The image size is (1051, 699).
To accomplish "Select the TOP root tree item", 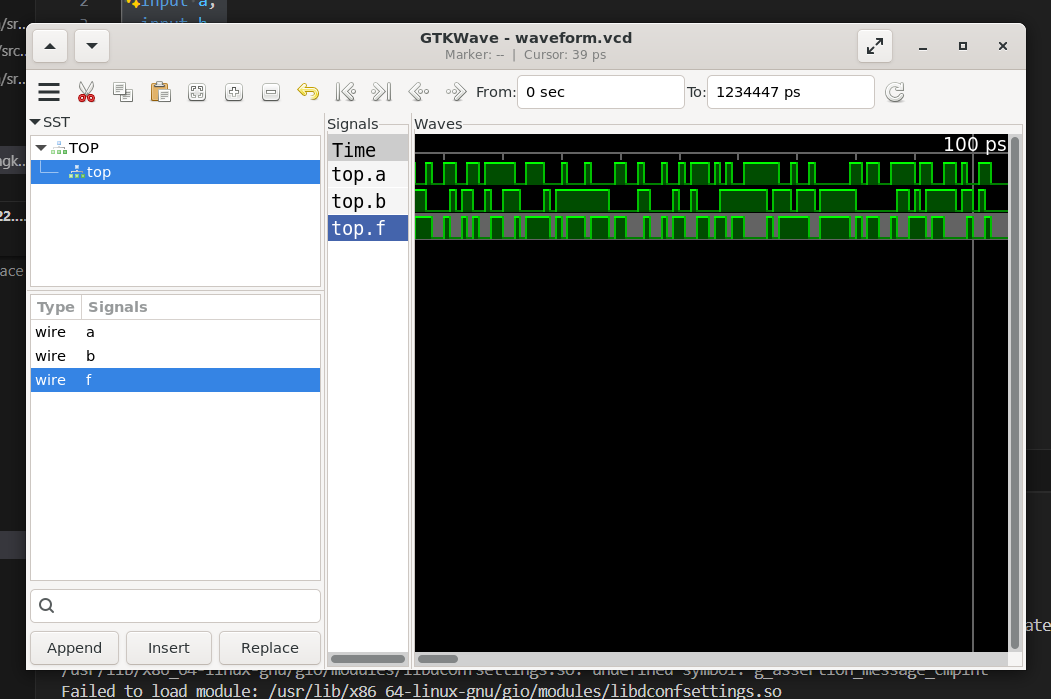I will point(175,148).
